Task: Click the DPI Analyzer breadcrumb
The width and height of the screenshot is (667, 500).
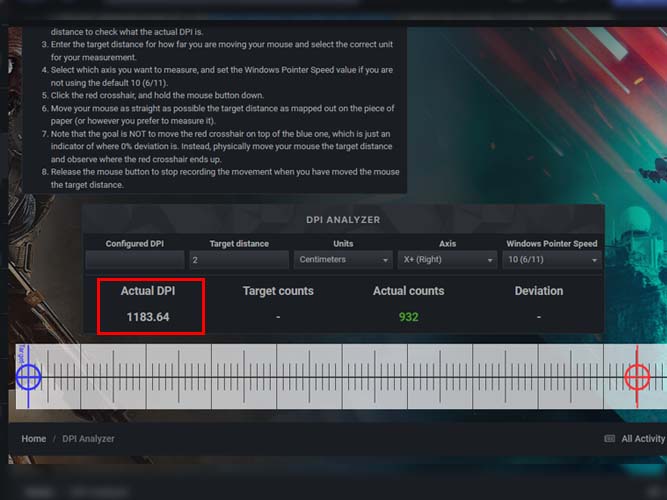Action: [x=88, y=439]
